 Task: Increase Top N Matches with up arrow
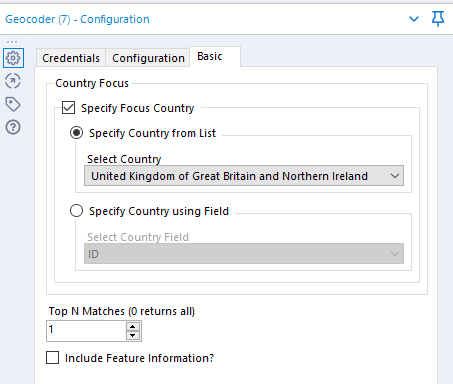[x=133, y=326]
